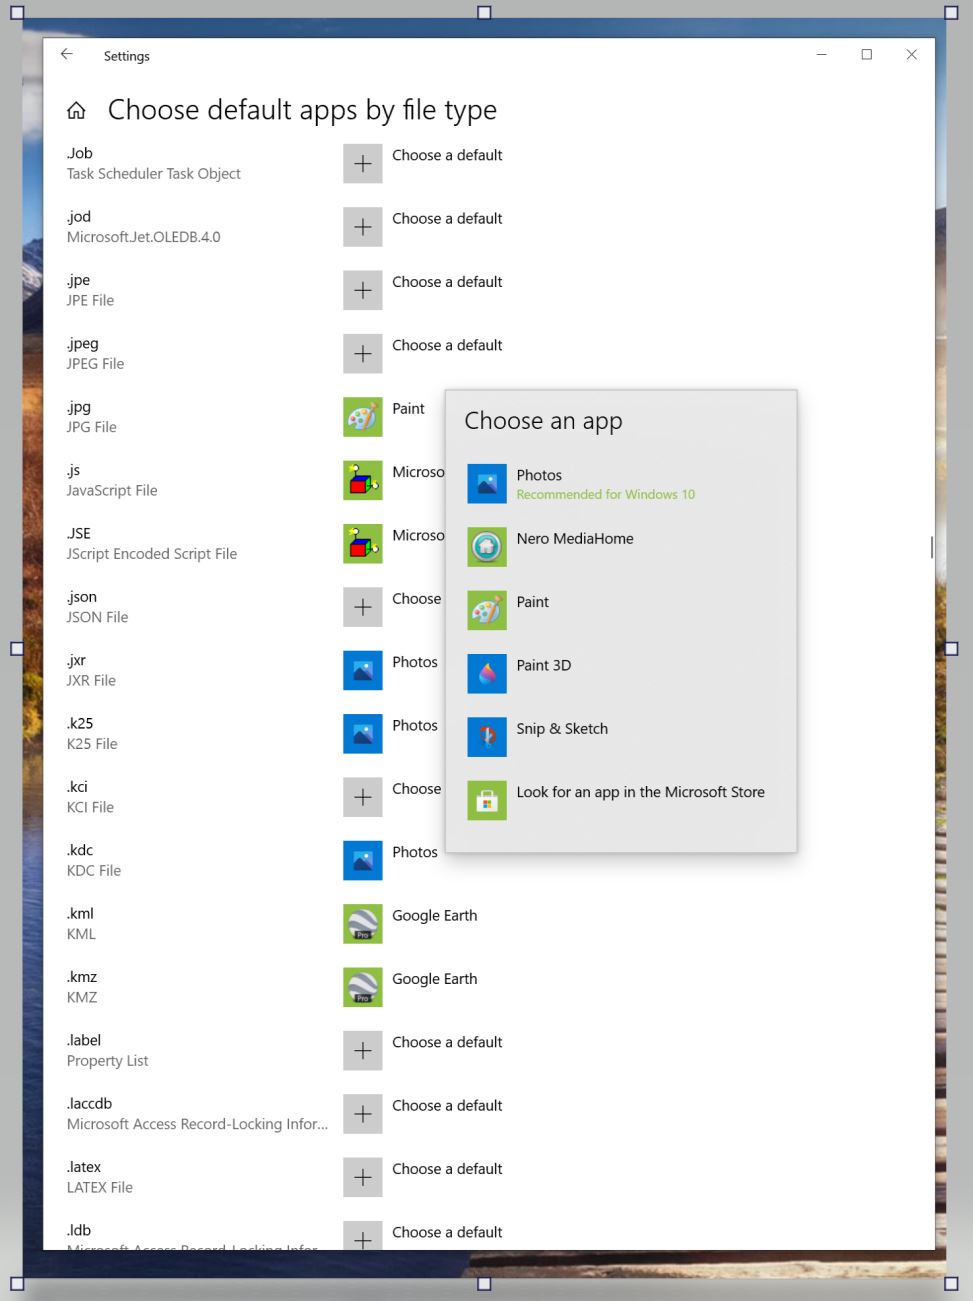Screen dimensions: 973x1301
Task: Maximize the Settings window
Action: pos(867,55)
